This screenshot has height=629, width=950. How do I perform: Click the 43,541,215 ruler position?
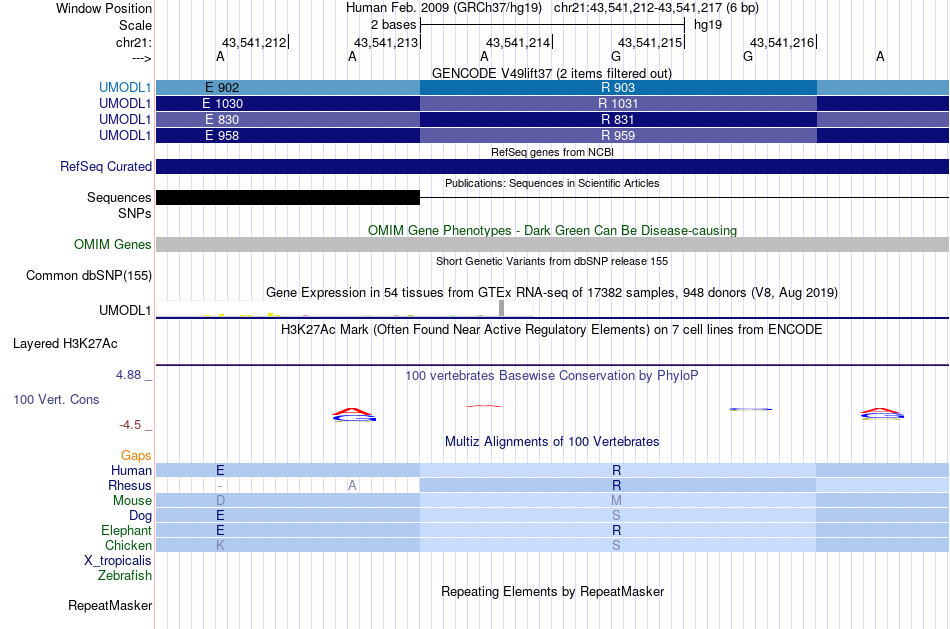tap(650, 42)
